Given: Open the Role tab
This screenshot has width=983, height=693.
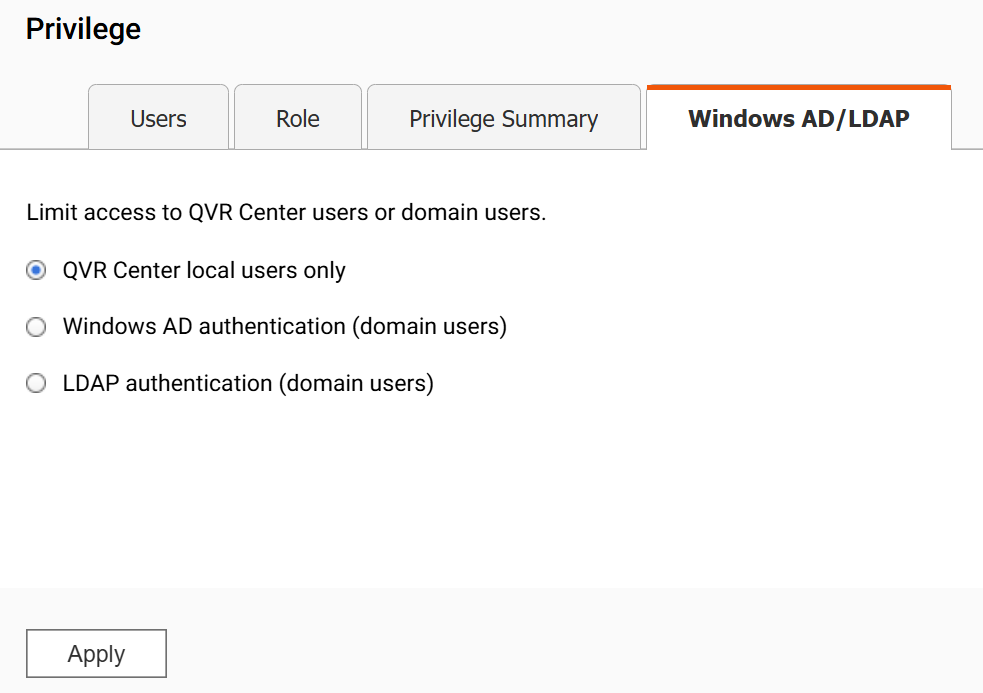Looking at the screenshot, I should click(297, 119).
